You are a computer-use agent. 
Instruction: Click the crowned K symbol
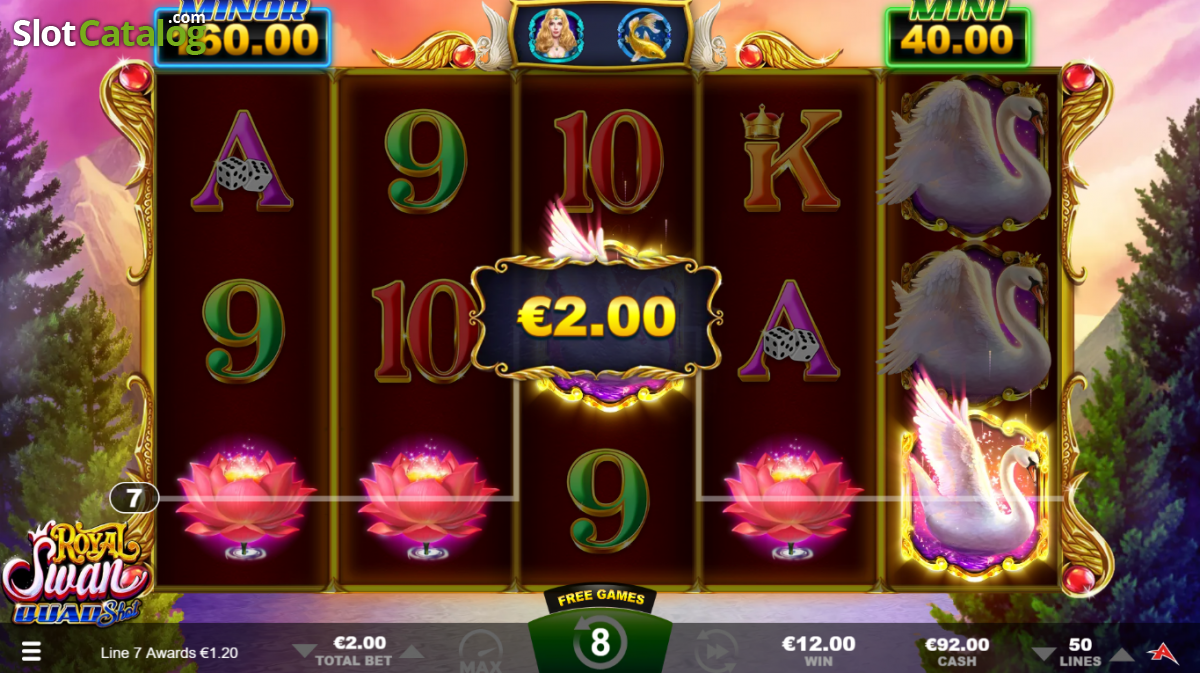[x=790, y=159]
